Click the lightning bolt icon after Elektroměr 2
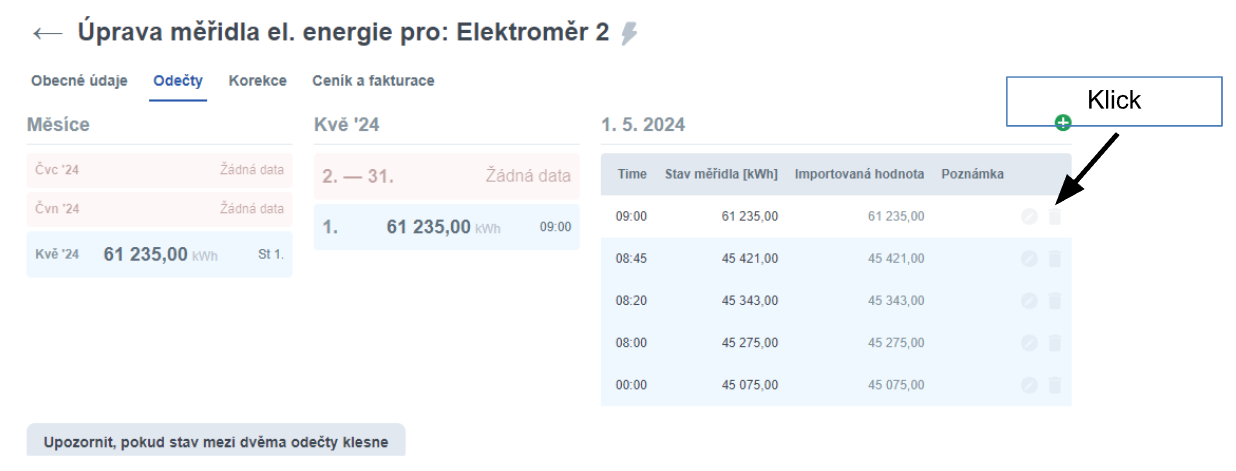This screenshot has height=471, width=1236. 629,34
